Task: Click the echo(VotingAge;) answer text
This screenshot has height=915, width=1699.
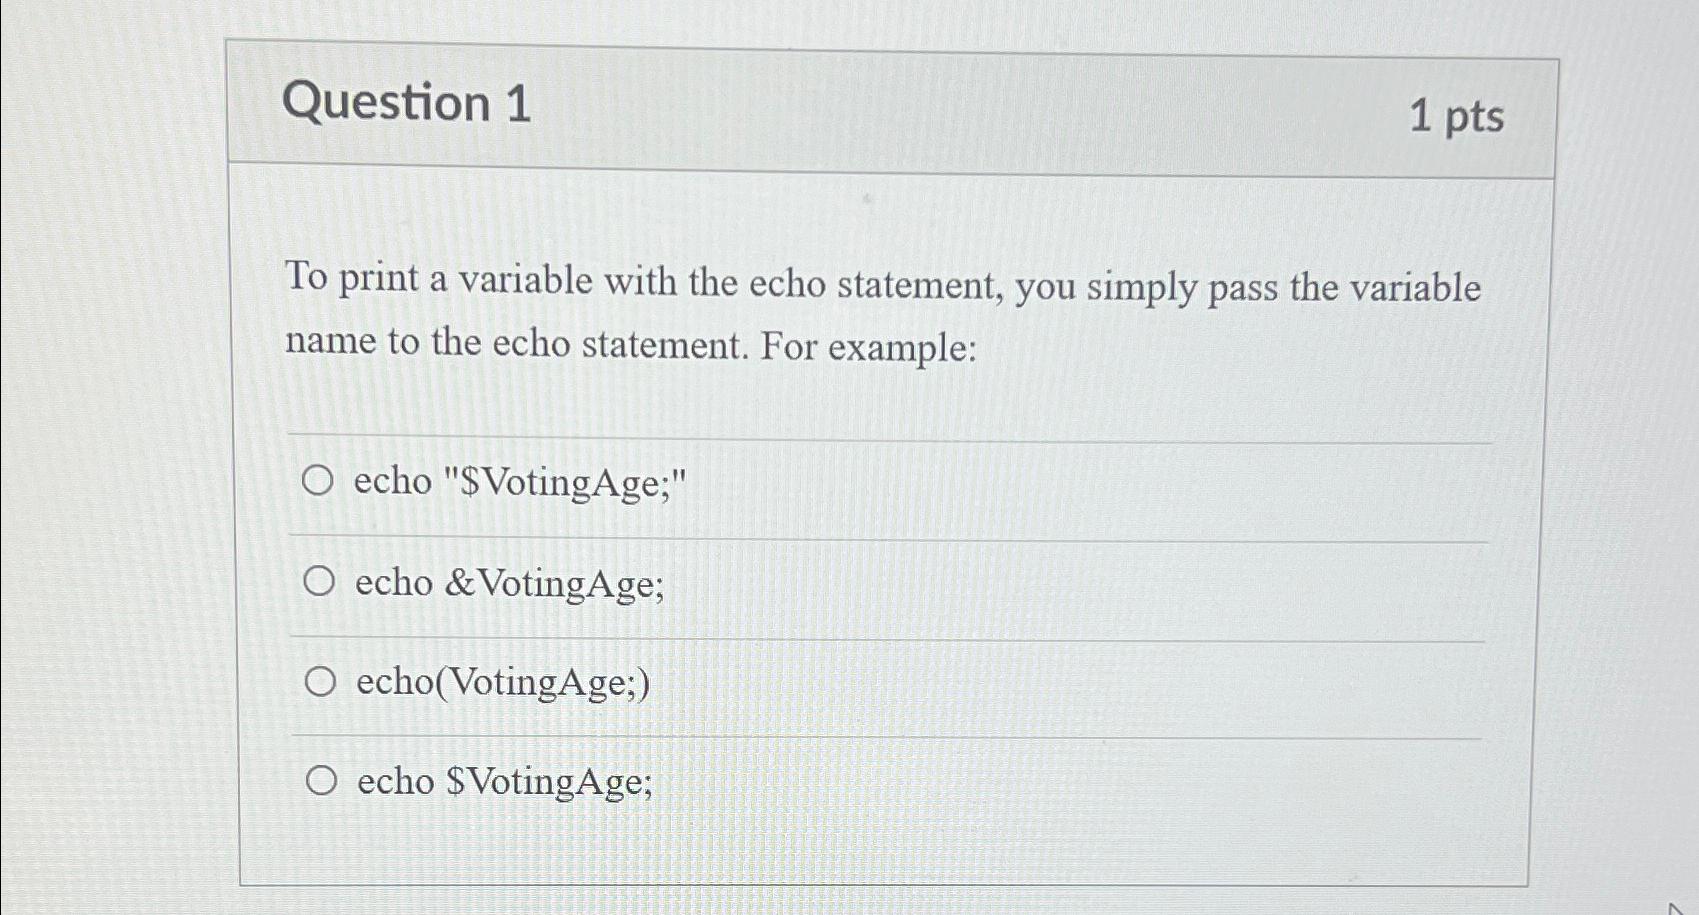Action: pos(500,683)
